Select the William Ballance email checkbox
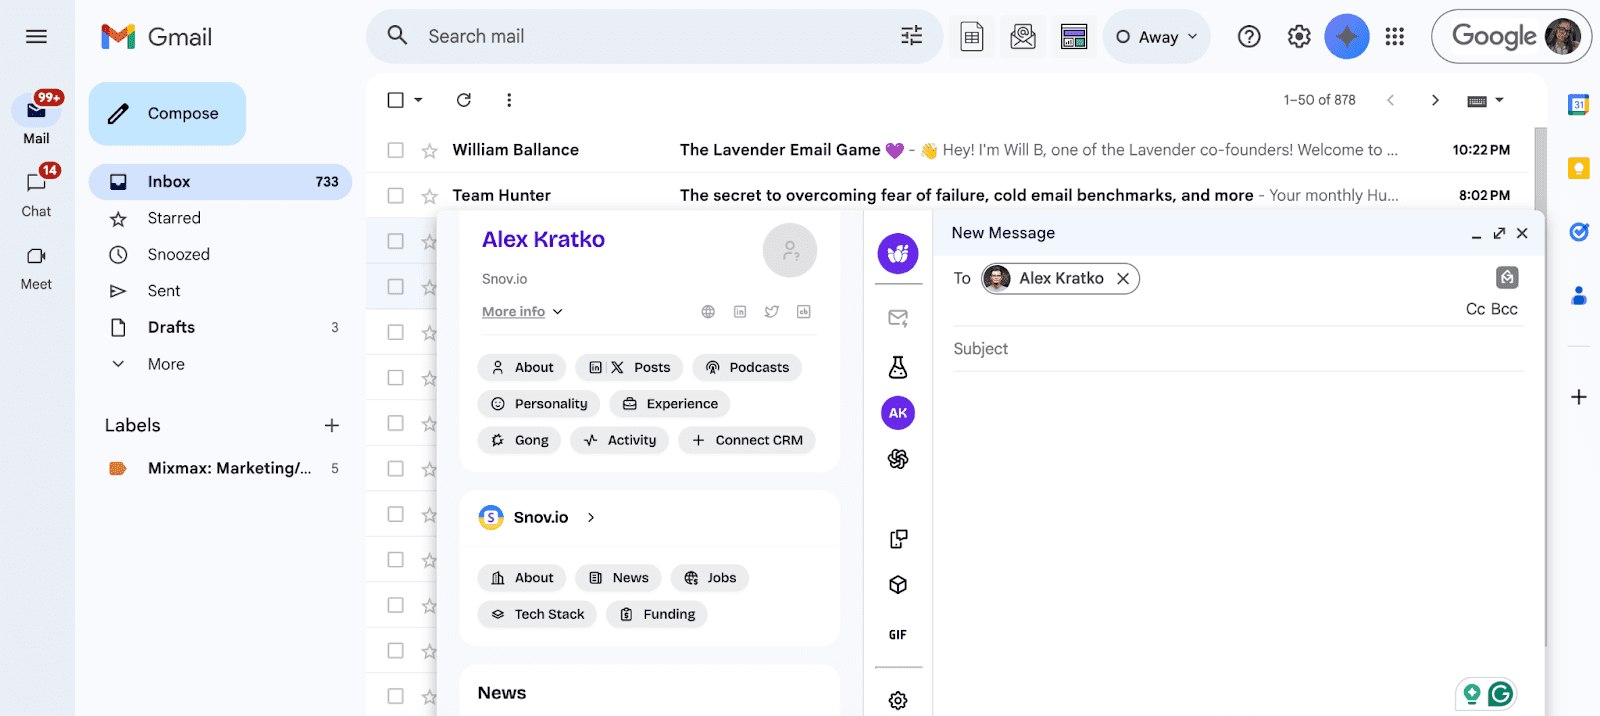Screen dimensions: 1600x716 (396, 150)
